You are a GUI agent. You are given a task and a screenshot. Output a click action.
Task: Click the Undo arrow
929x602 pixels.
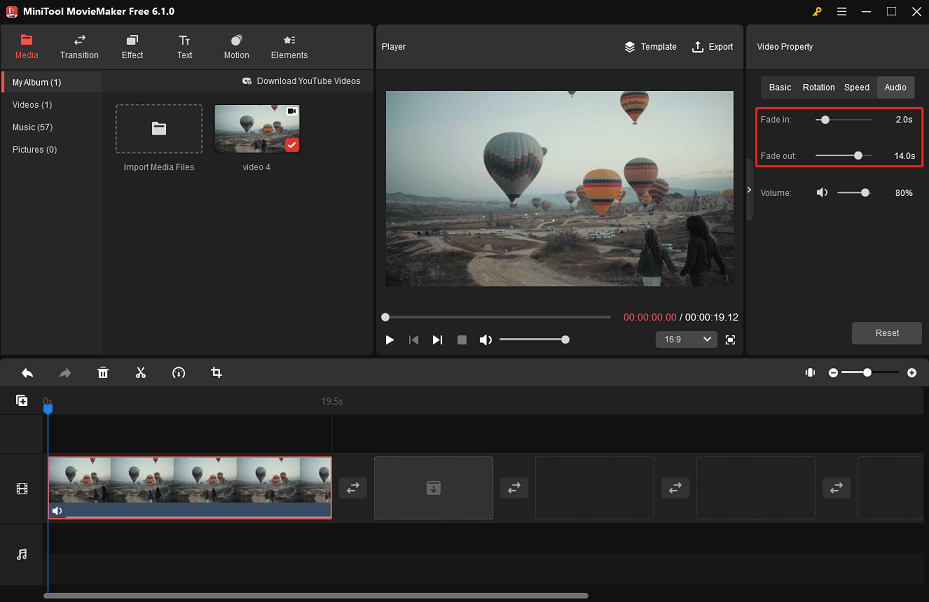point(27,373)
